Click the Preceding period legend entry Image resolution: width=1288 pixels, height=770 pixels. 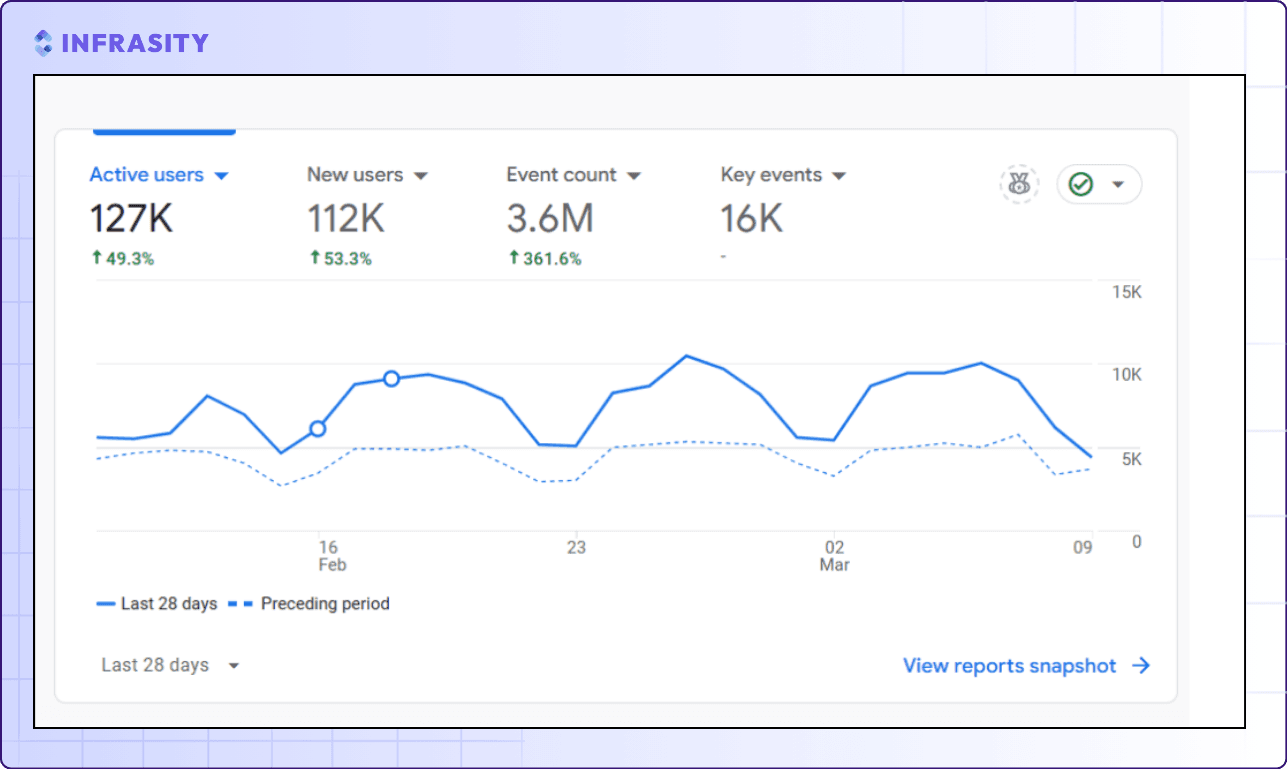point(309,604)
